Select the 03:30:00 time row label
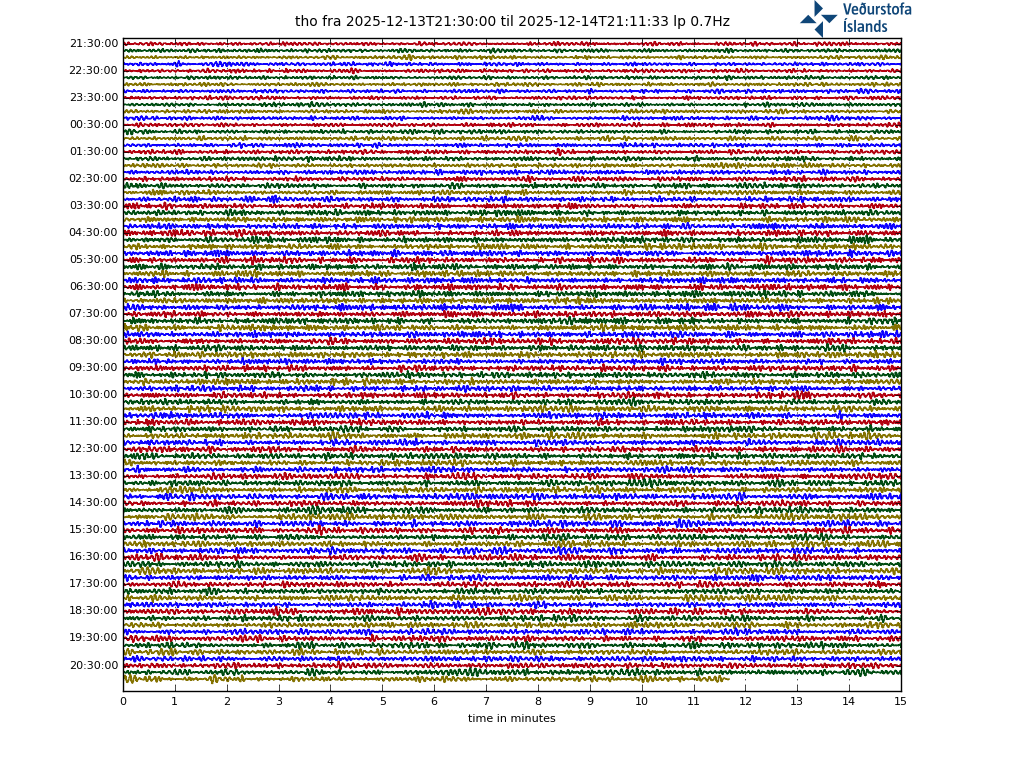1024x768 pixels. tap(94, 206)
